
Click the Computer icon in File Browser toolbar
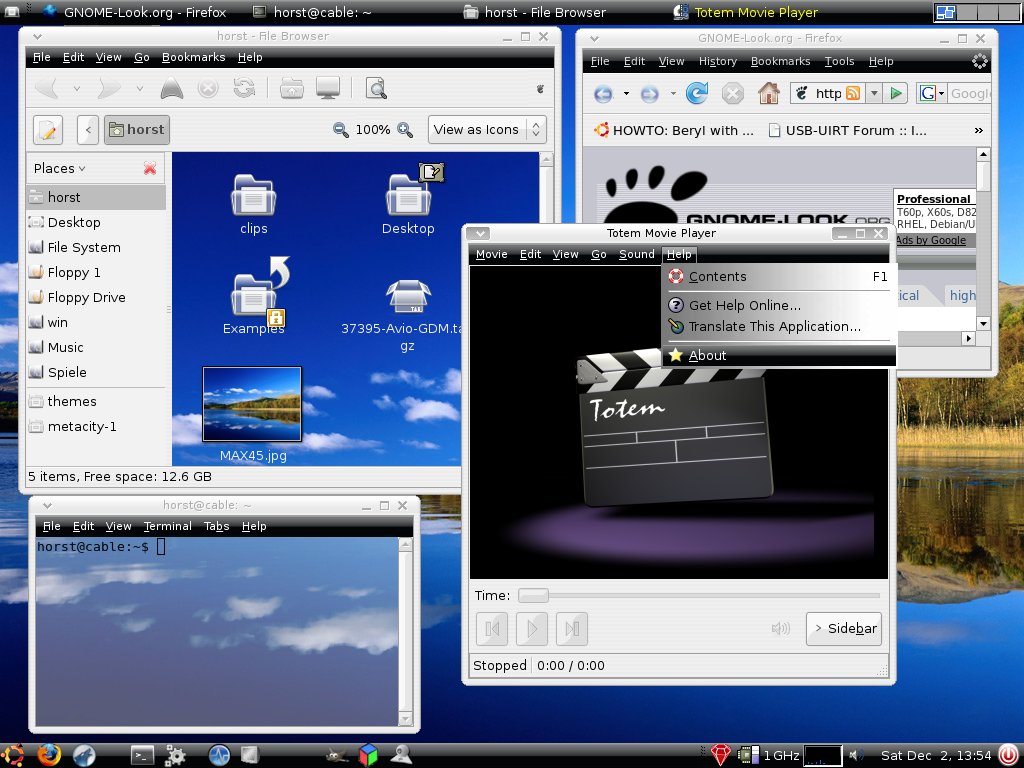[328, 88]
